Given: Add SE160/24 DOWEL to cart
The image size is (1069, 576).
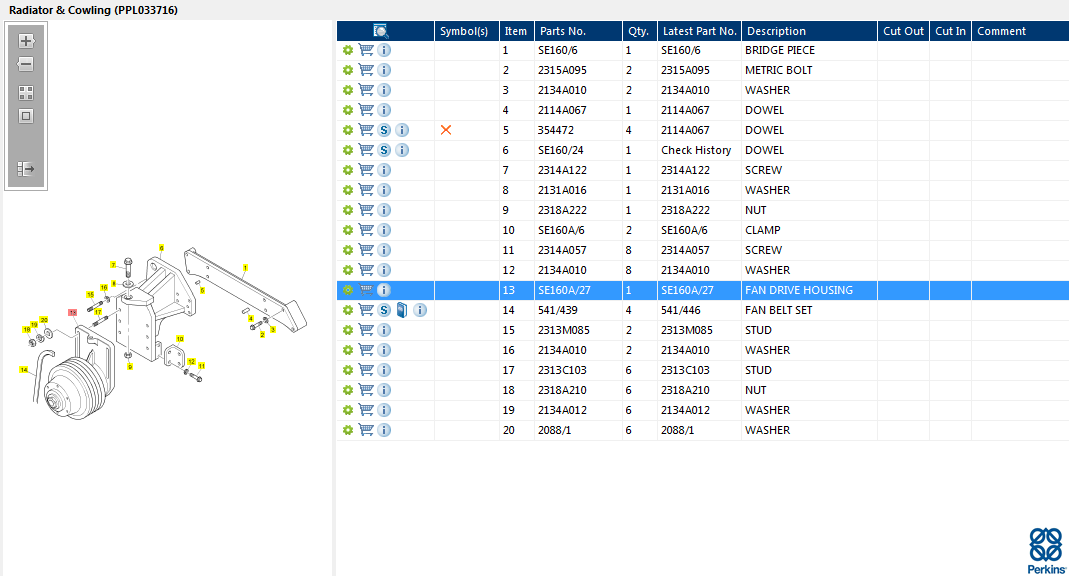Looking at the screenshot, I should tap(366, 150).
